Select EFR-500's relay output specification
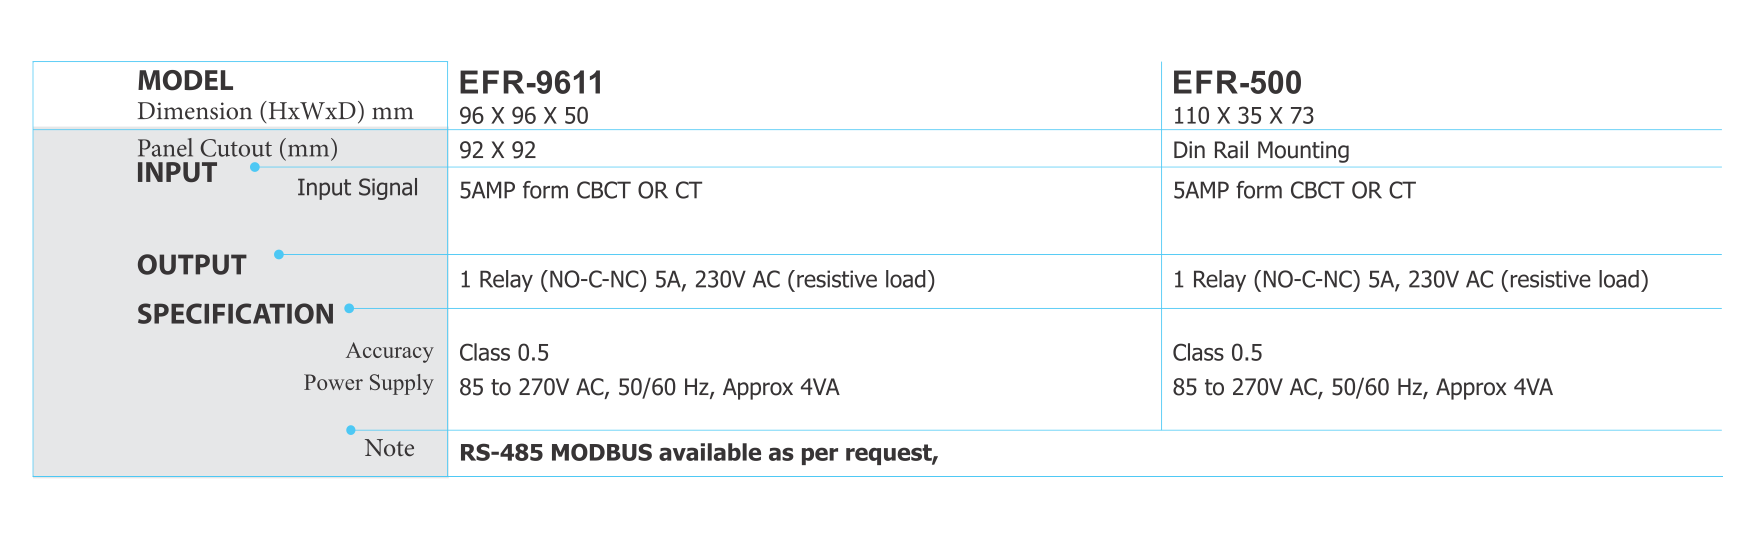The width and height of the screenshot is (1756, 540). point(1410,280)
